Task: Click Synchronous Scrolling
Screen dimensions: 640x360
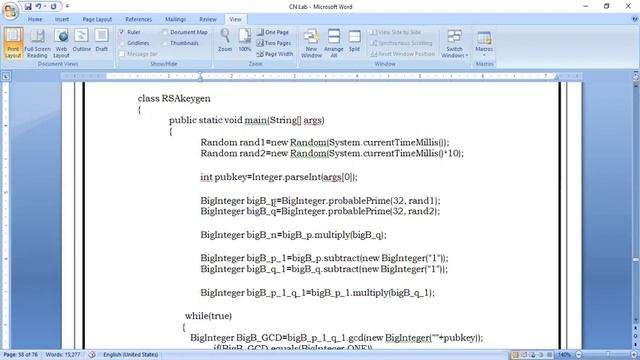Action: [401, 43]
